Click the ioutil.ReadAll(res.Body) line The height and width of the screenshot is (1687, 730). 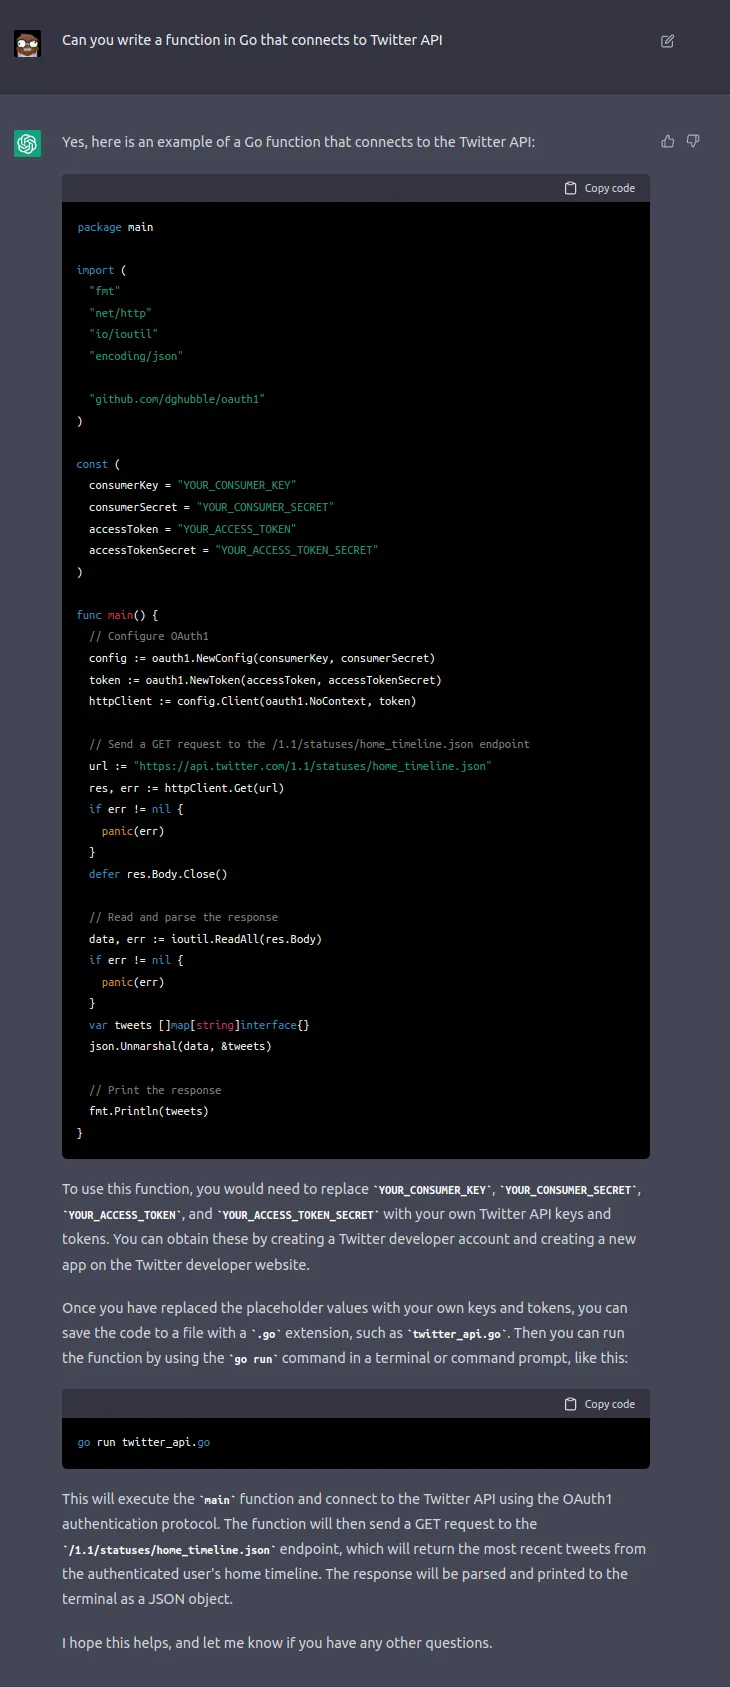[x=205, y=939]
